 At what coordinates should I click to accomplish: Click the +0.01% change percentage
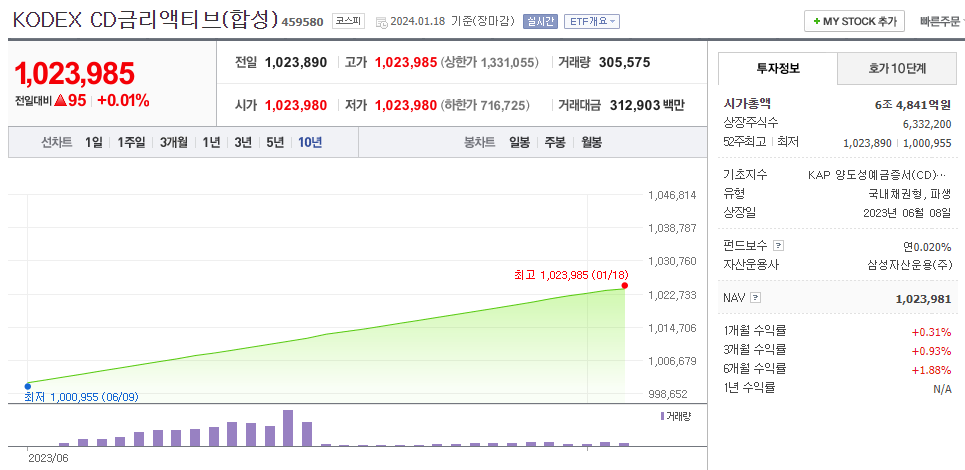123,101
